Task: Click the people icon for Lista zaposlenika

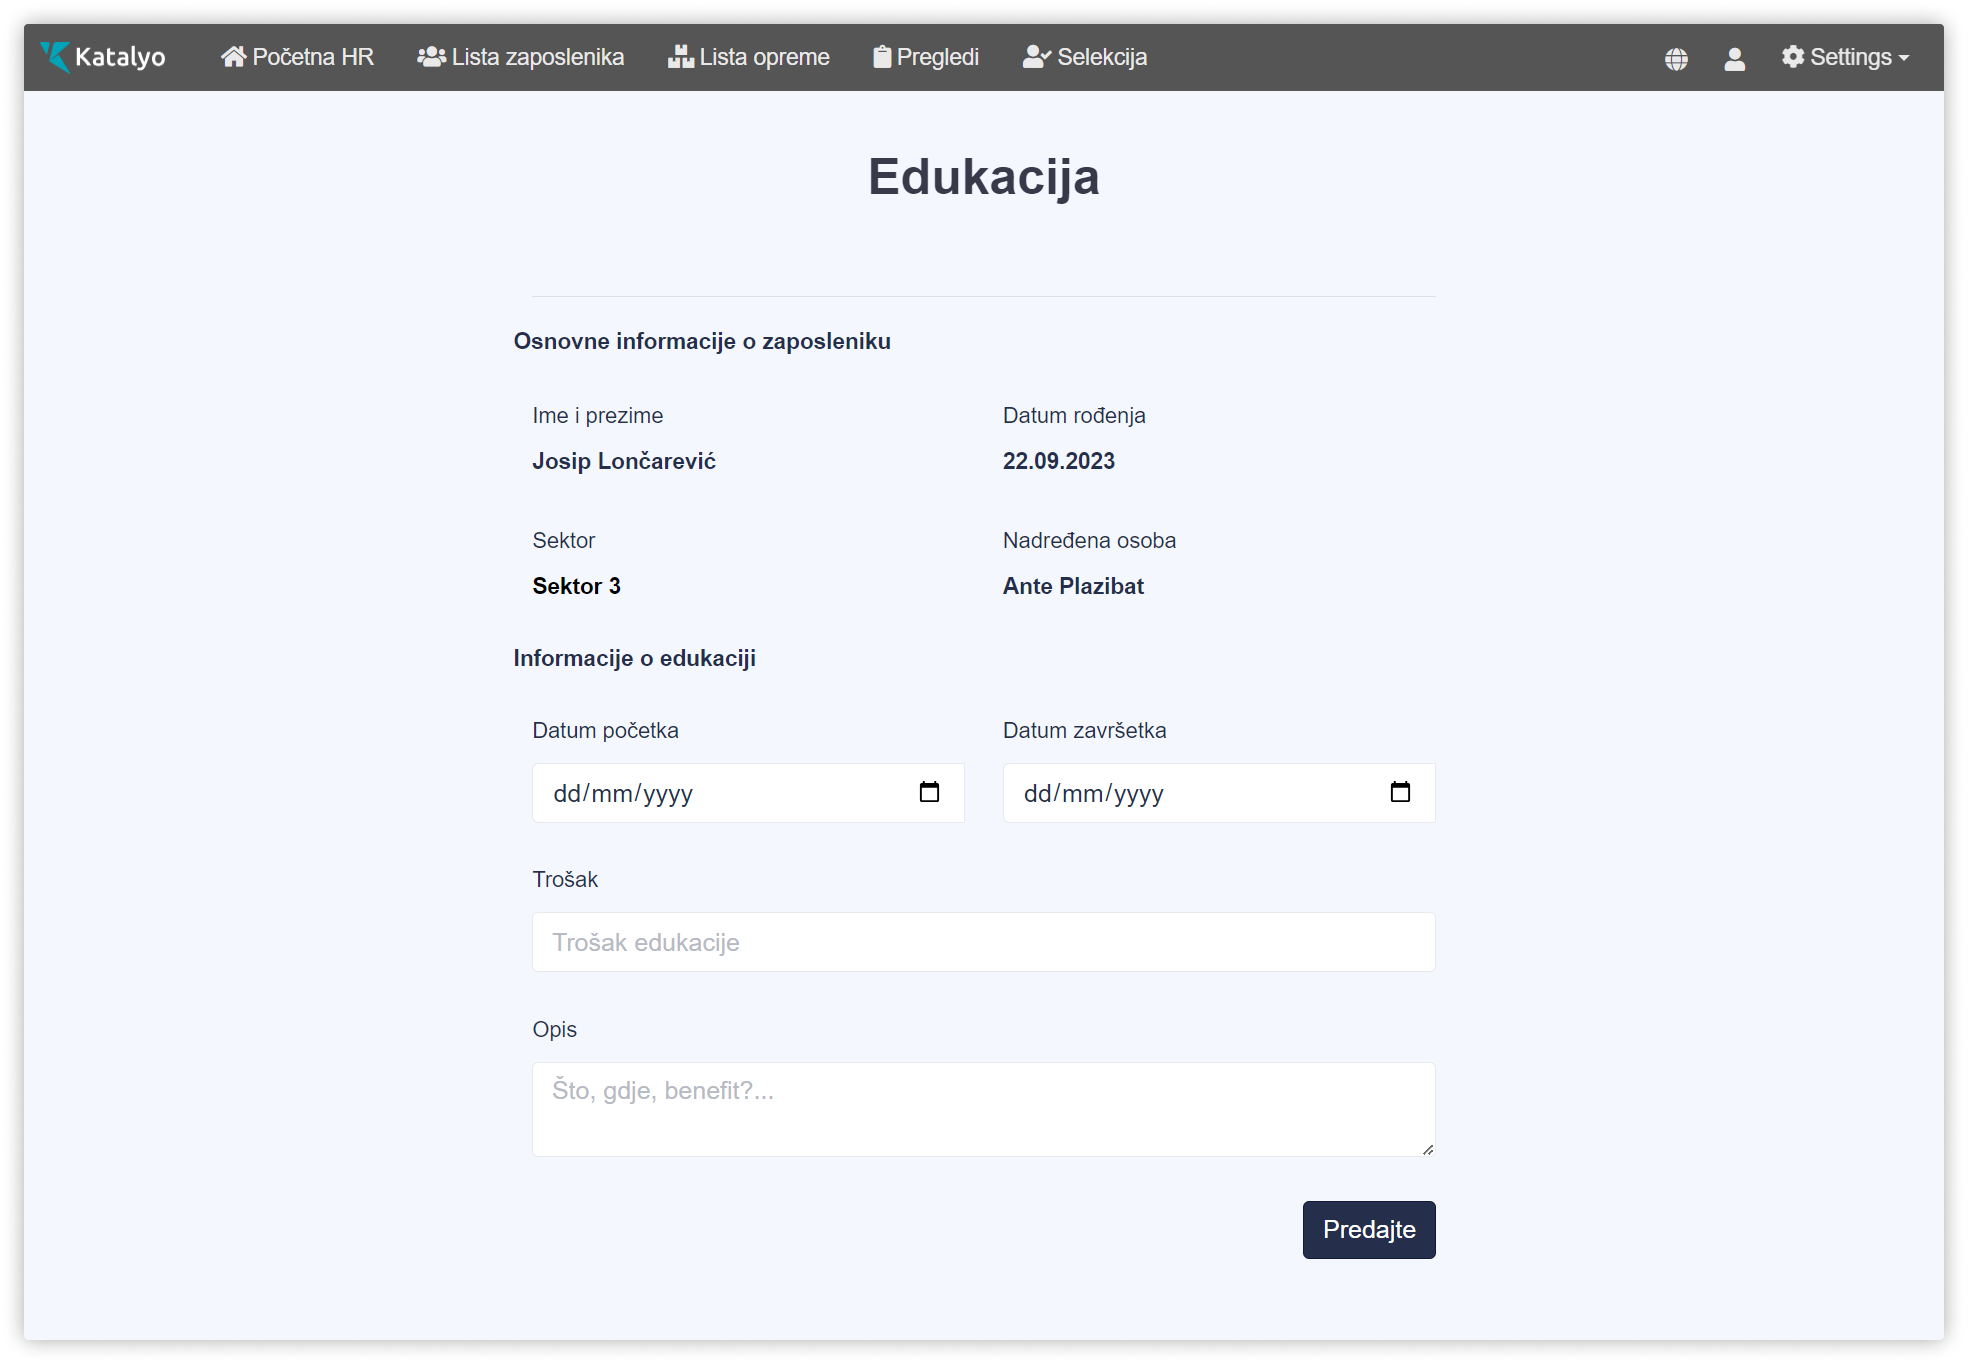Action: pos(431,57)
